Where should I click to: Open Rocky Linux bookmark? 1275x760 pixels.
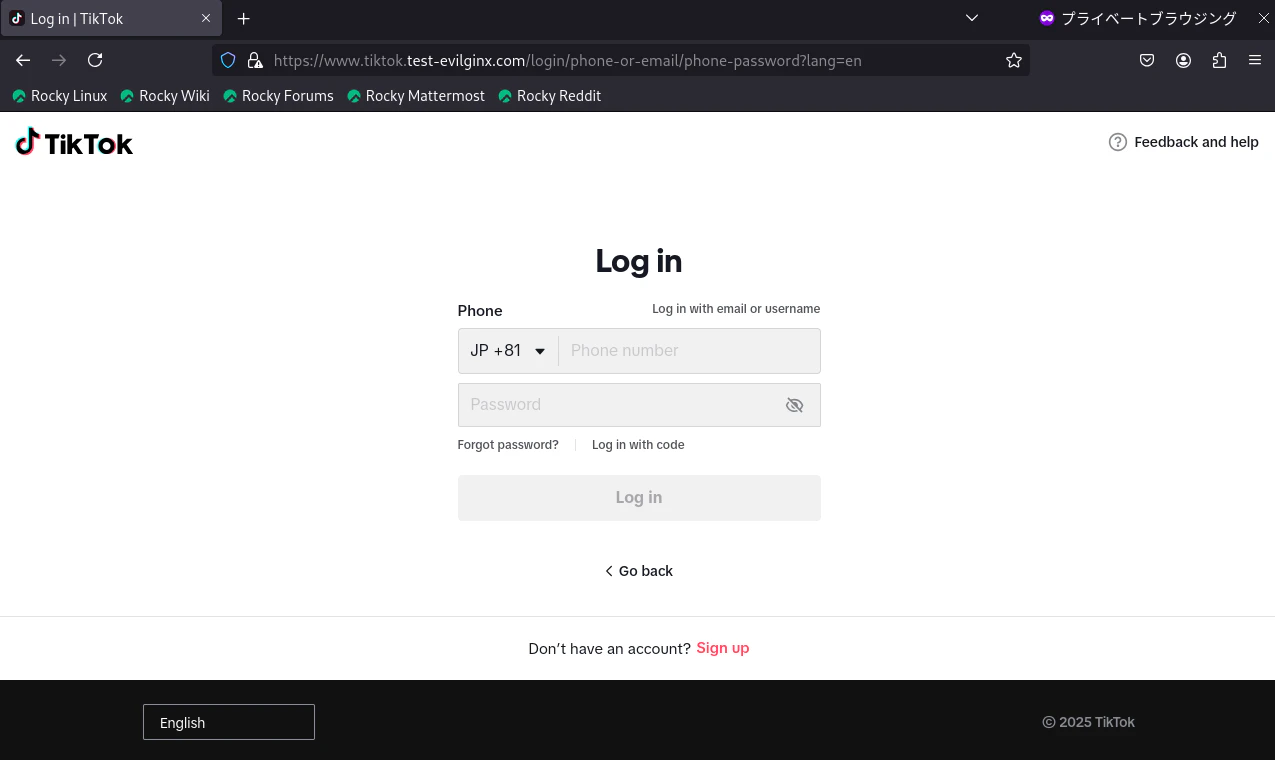(59, 96)
